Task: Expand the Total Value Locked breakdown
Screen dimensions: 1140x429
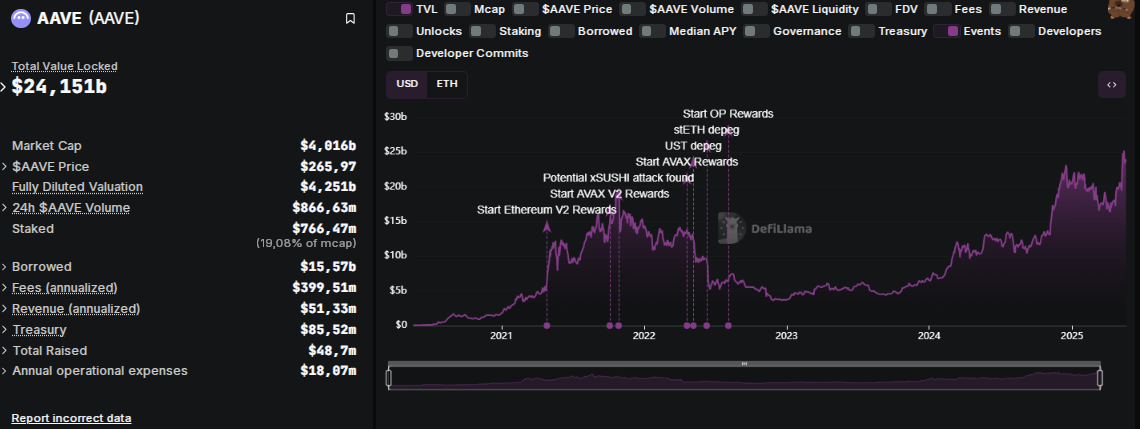Action: 3,87
